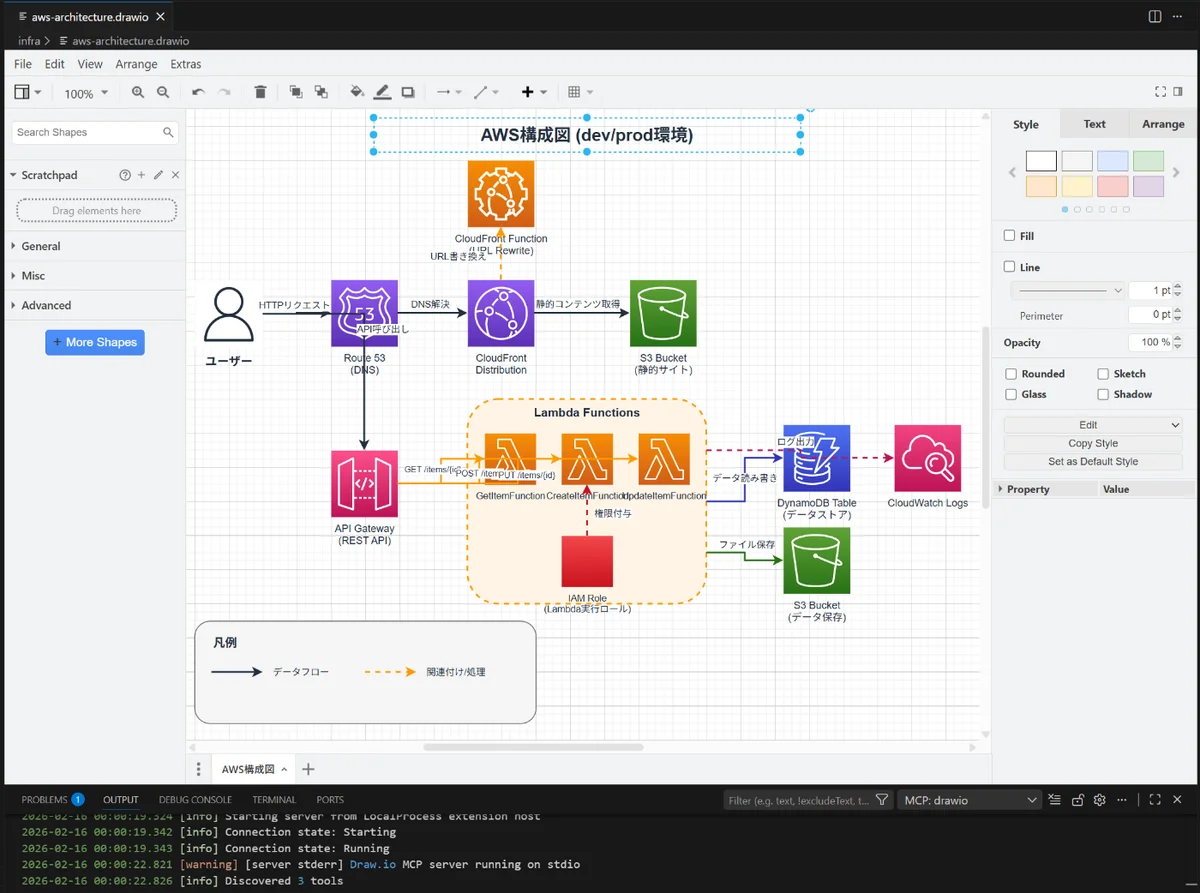This screenshot has height=893, width=1200.
Task: Click the More Shapes button
Action: click(x=94, y=342)
